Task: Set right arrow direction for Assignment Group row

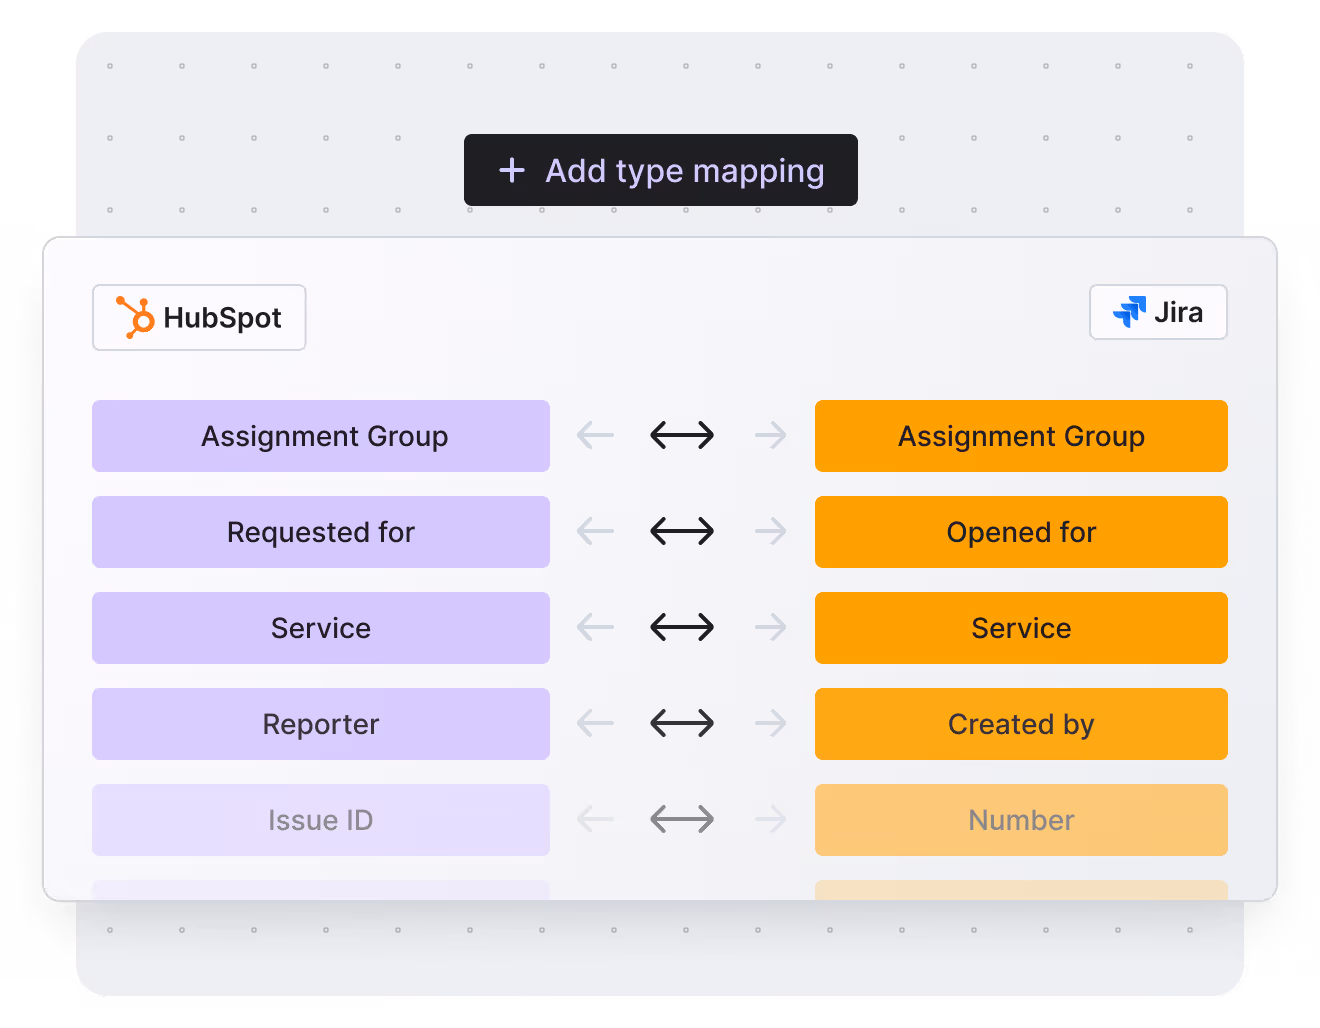Action: click(x=770, y=435)
